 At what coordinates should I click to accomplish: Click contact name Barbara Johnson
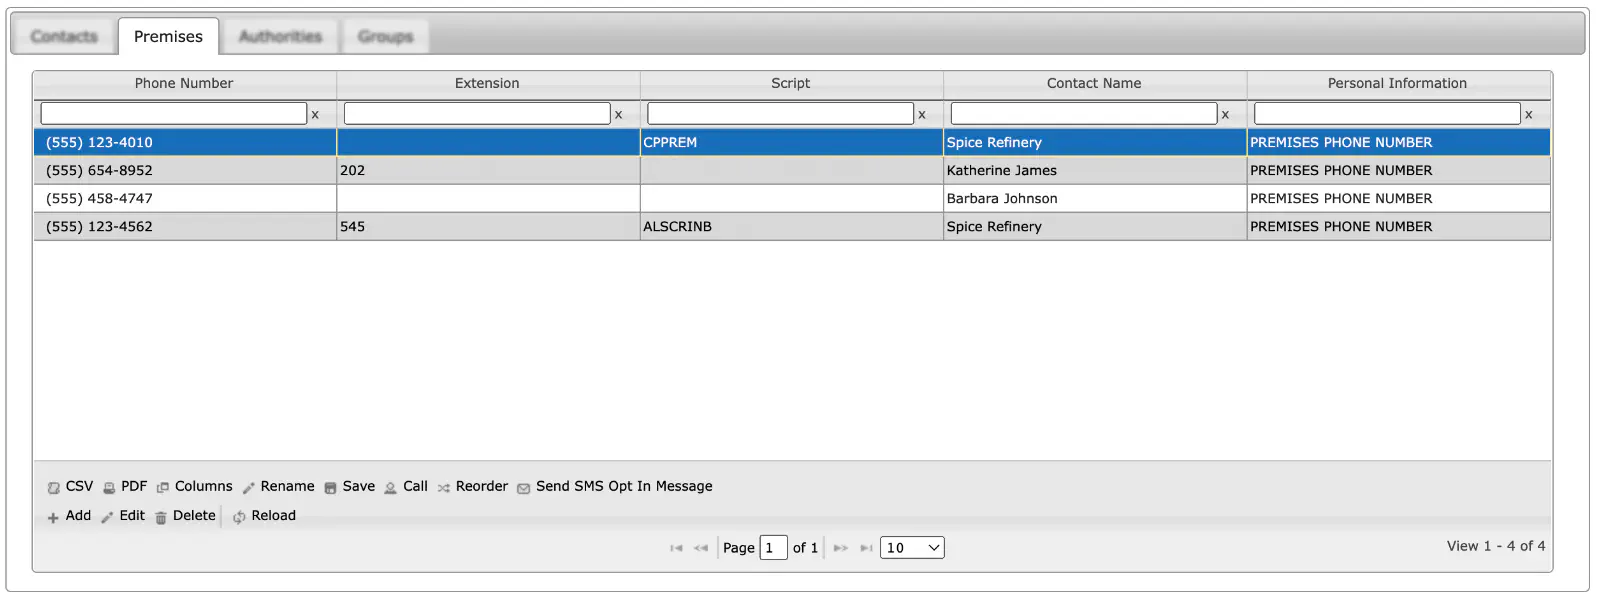click(1002, 199)
